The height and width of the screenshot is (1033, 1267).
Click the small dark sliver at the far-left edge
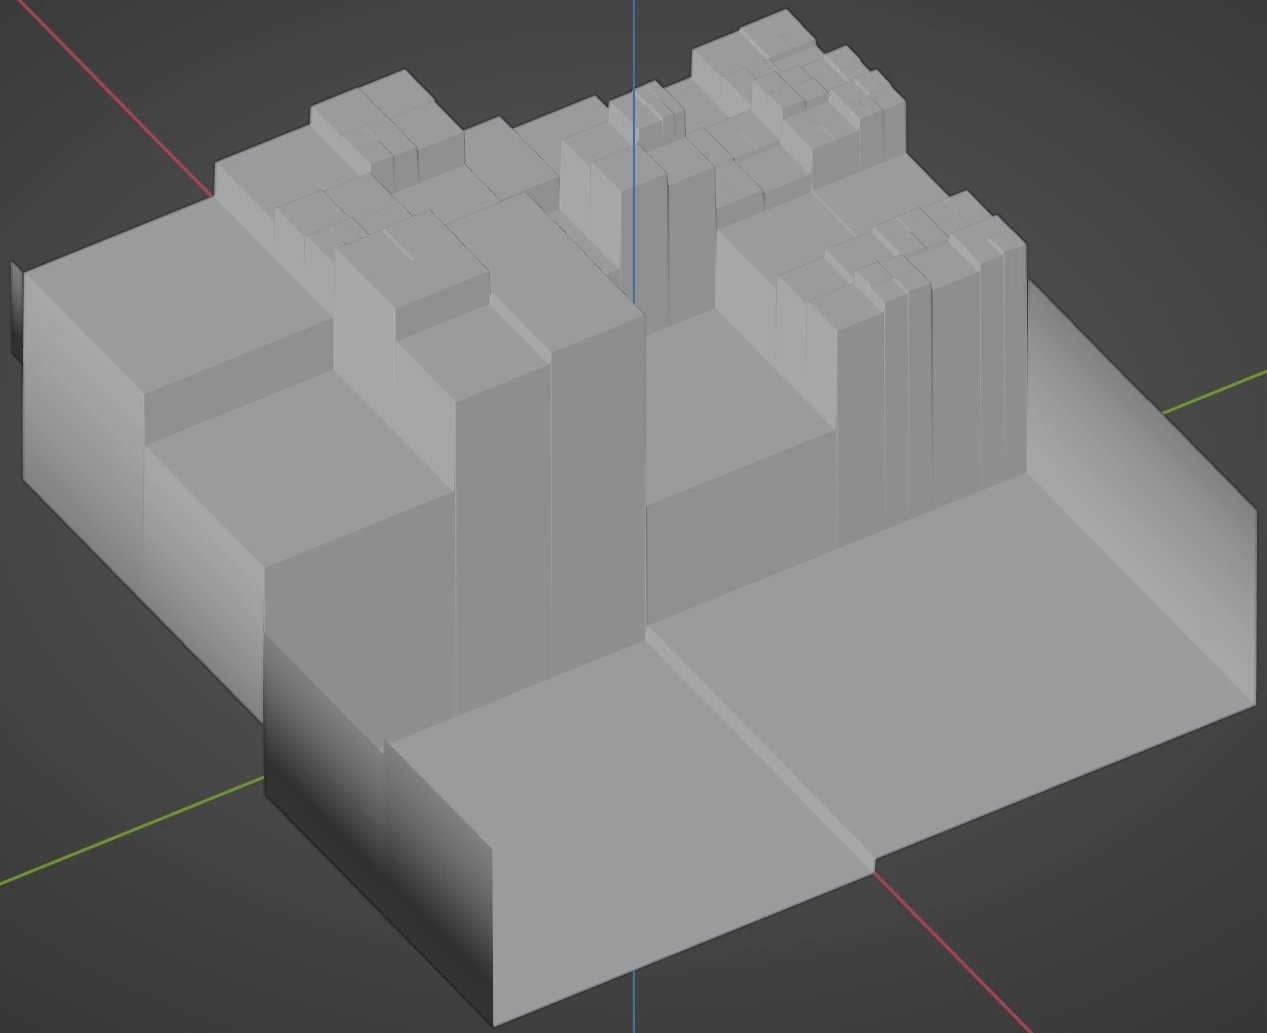[x=15, y=310]
